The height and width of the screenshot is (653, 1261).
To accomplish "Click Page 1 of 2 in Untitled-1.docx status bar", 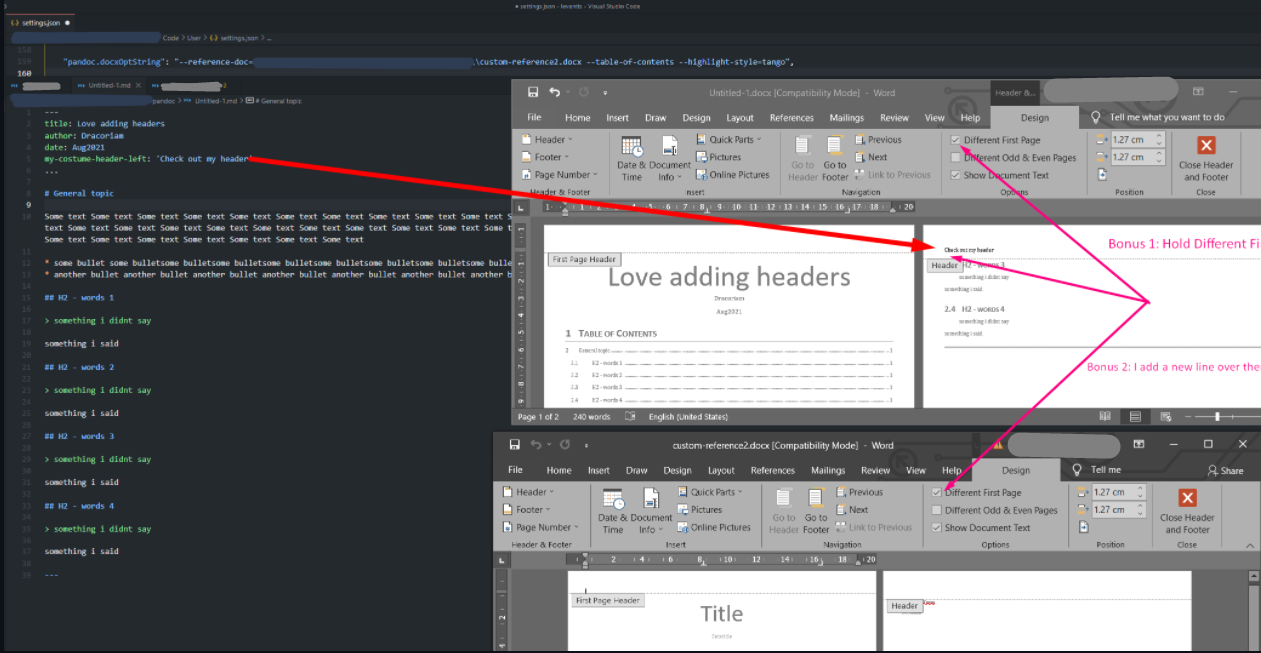I will [x=538, y=416].
